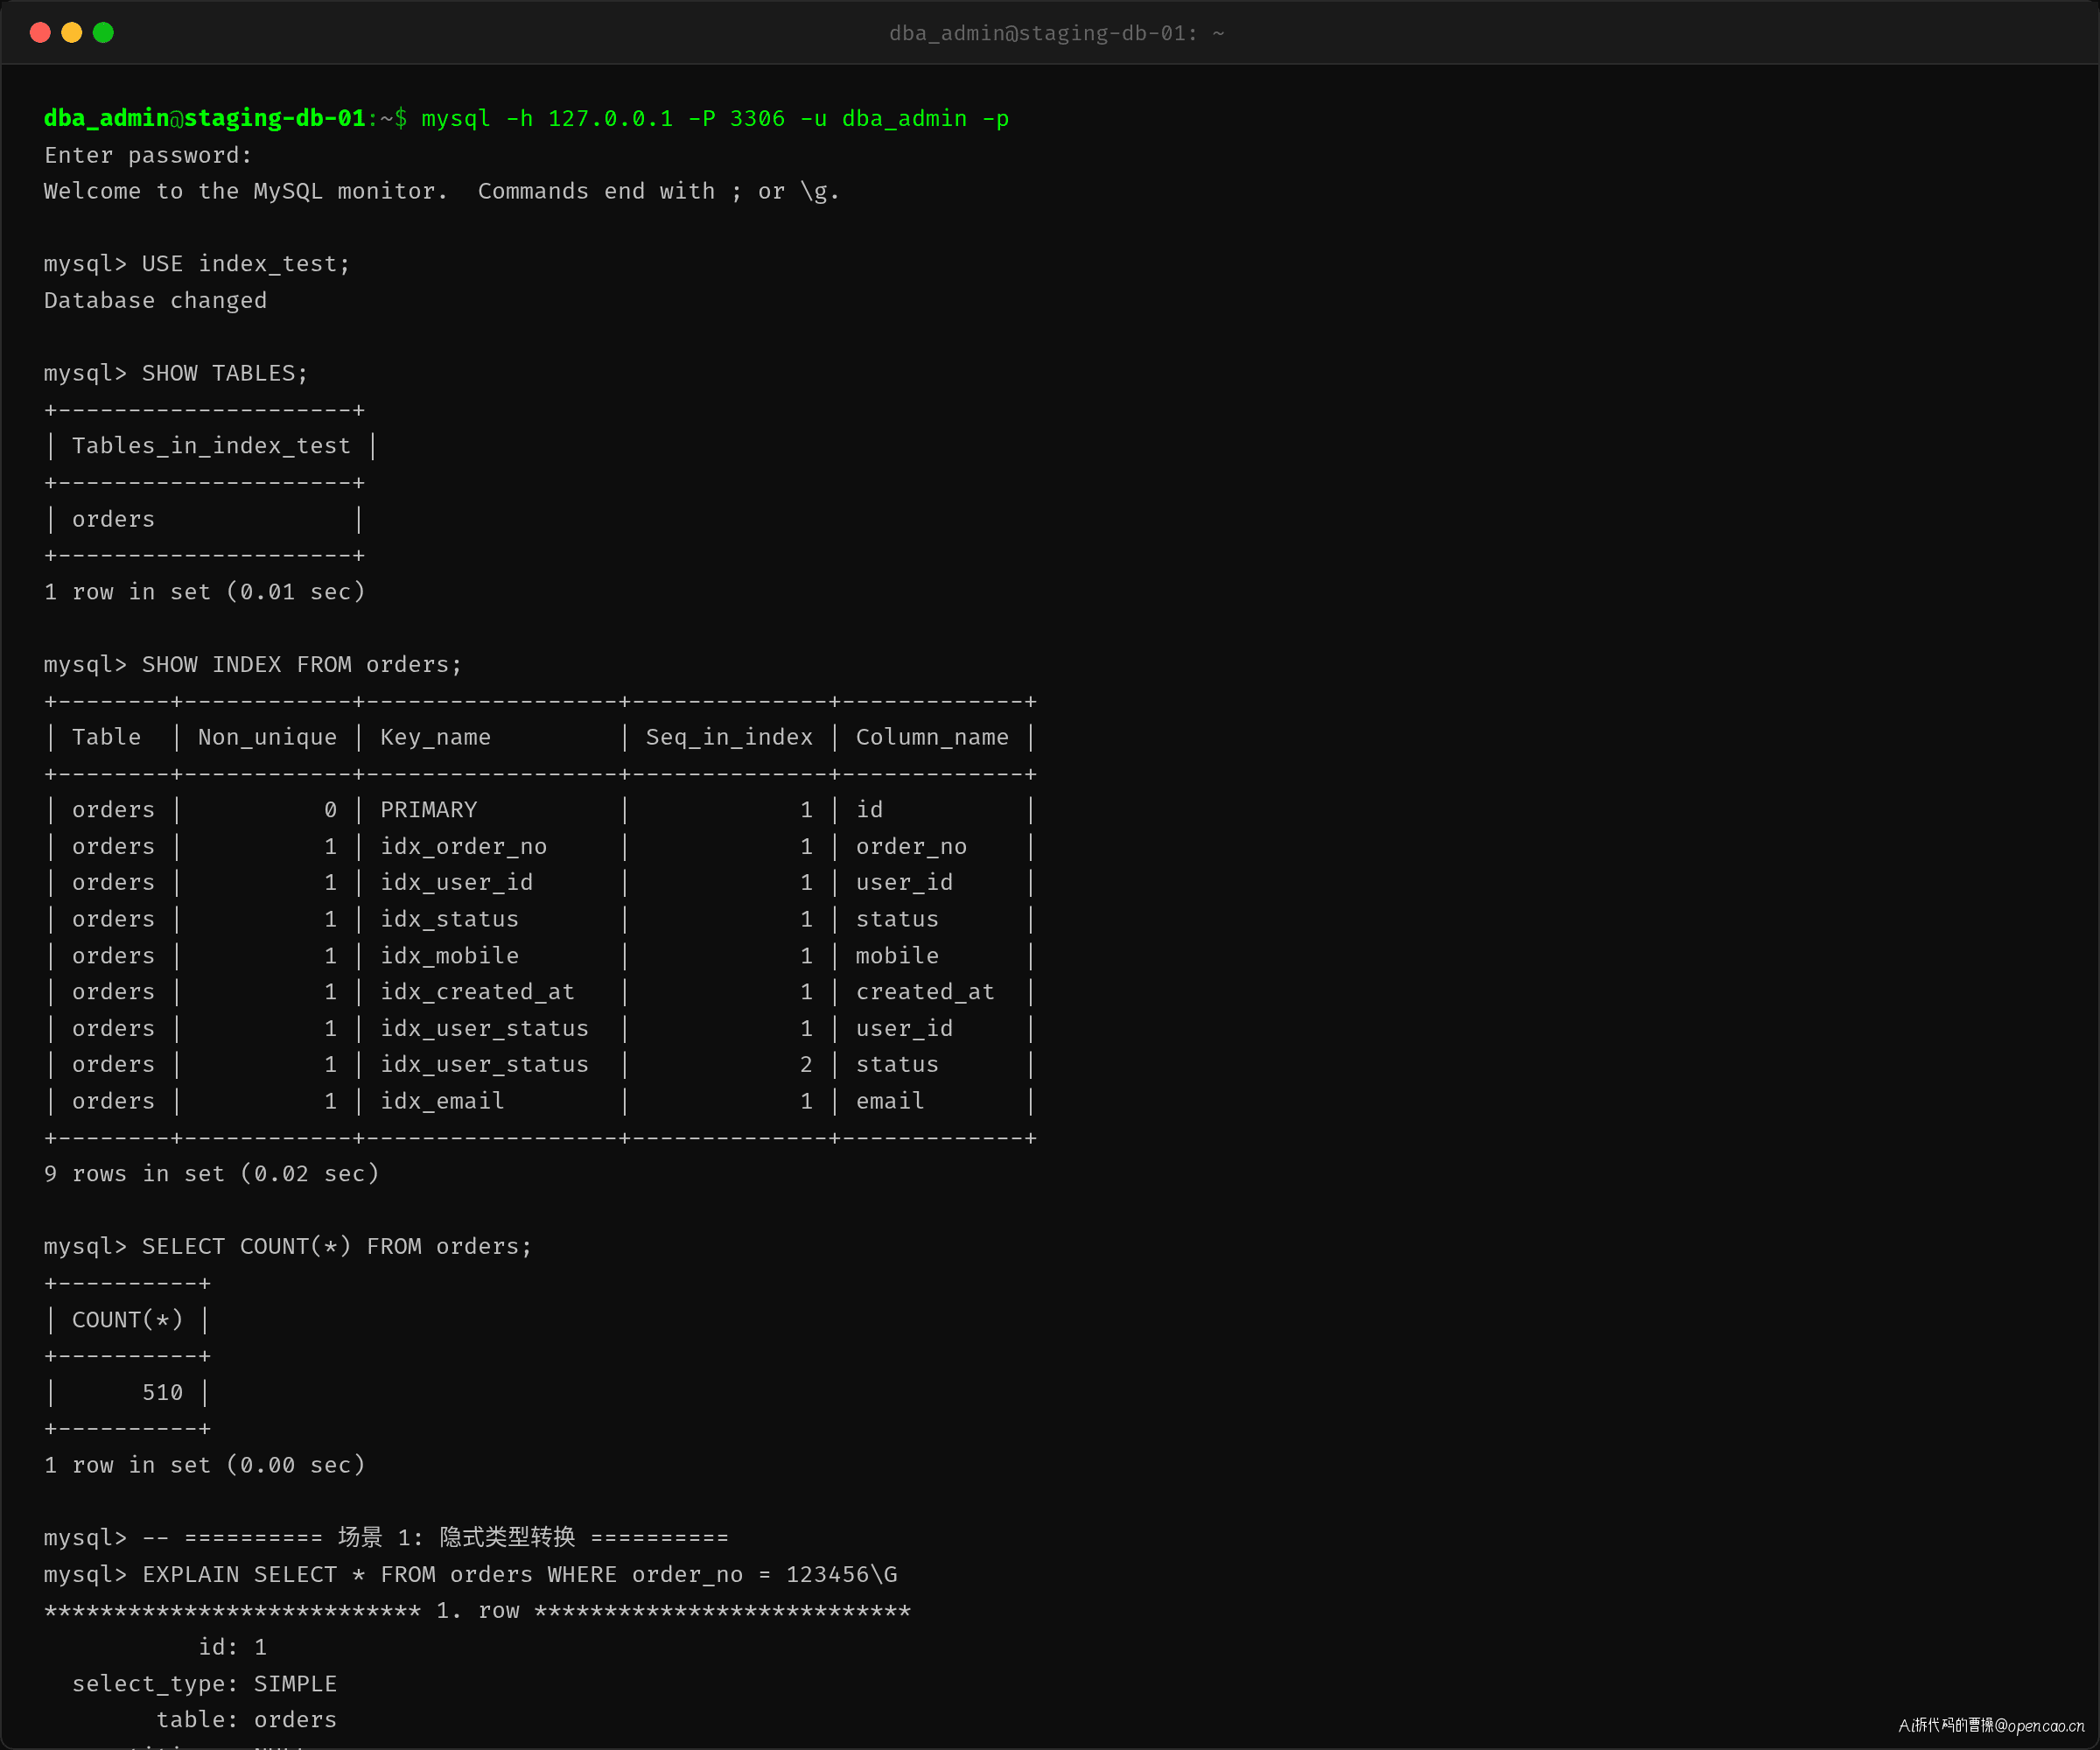Screen dimensions: 2100x1750
Task: Click '9 rows in set (0.02 sec)'
Action: 211,1174
